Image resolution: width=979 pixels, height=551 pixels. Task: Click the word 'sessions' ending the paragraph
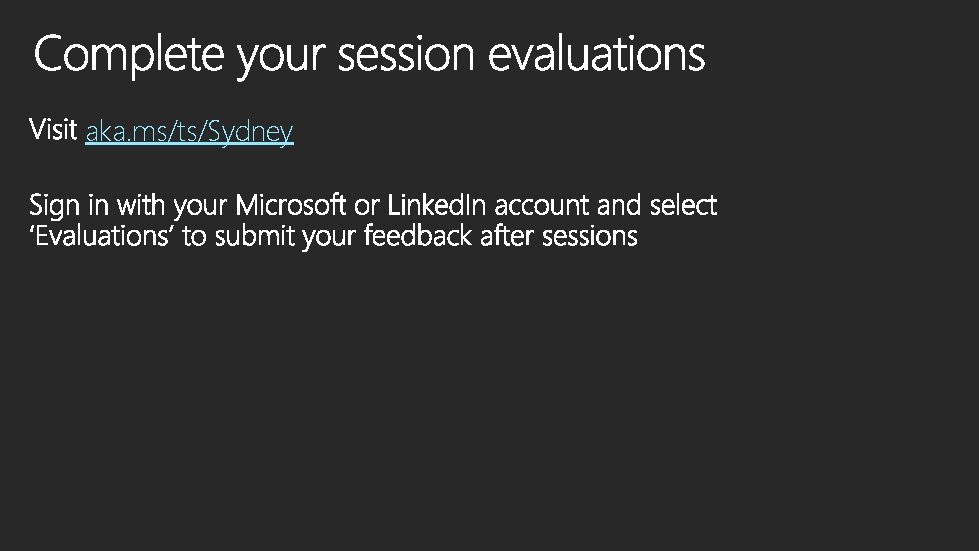coord(589,237)
